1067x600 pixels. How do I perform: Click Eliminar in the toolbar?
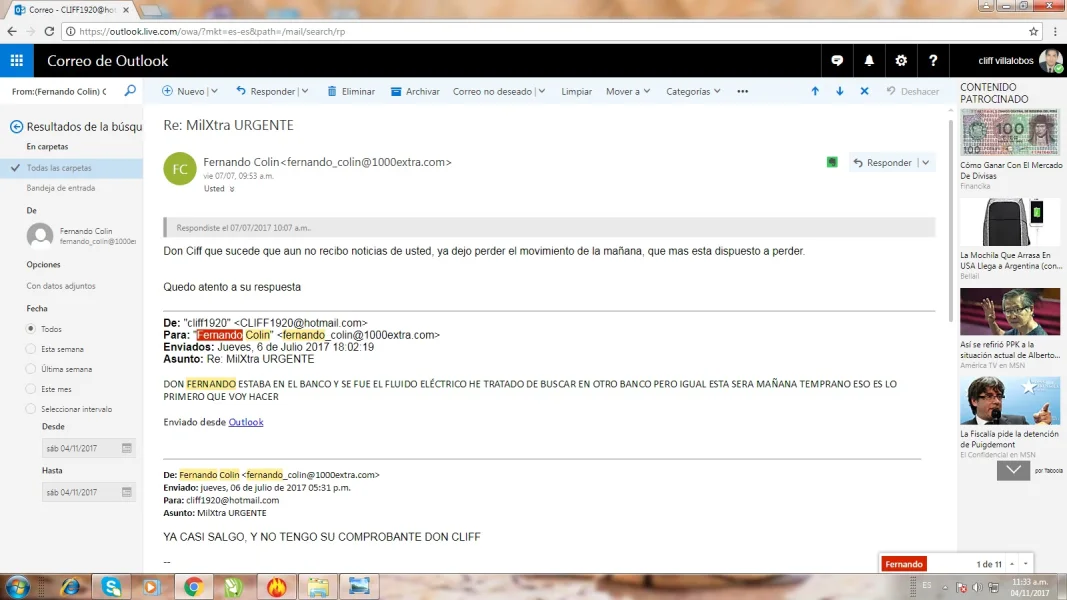(x=349, y=91)
